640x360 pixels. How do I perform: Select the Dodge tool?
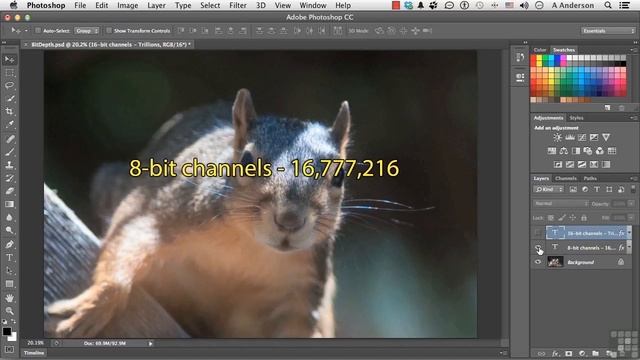tap(9, 230)
